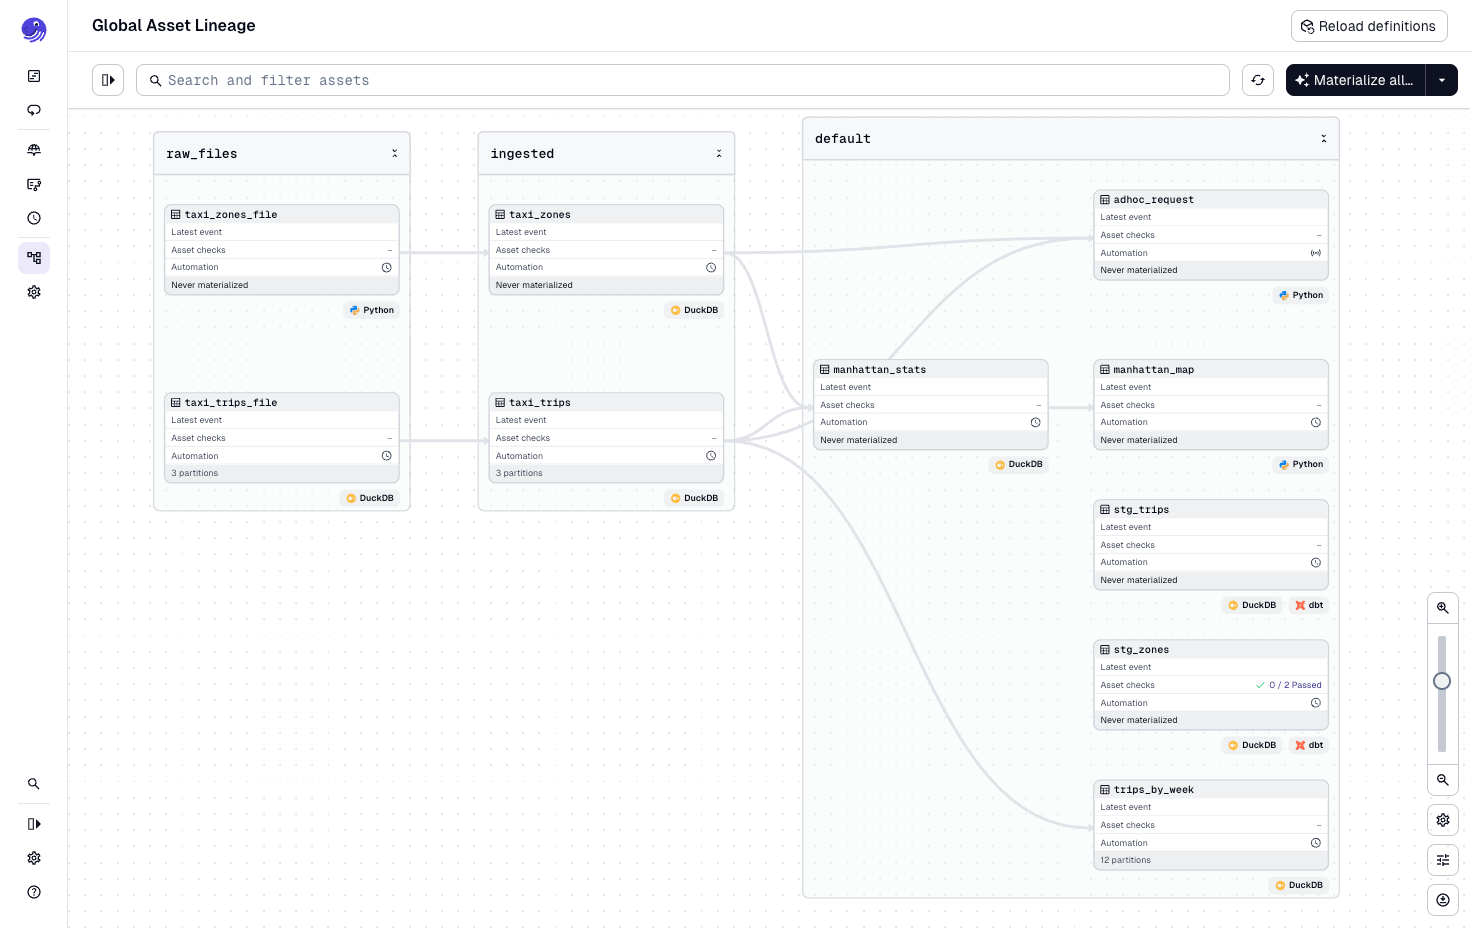1472x928 pixels.
Task: Click the download icon at the bottom right panel
Action: pyautogui.click(x=1443, y=900)
